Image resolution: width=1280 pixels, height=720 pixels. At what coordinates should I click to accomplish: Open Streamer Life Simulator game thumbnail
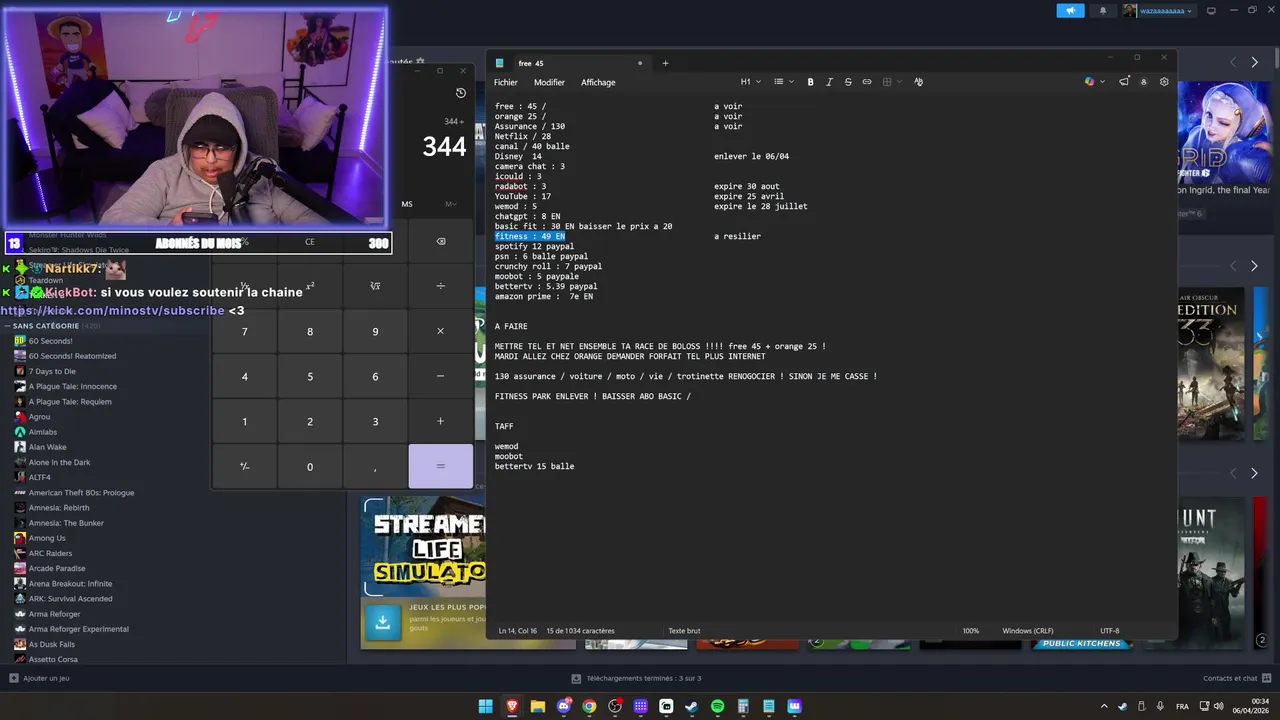click(x=425, y=547)
